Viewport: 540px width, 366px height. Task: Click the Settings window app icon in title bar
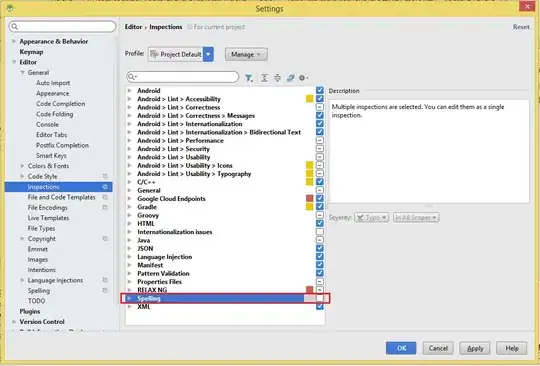point(10,8)
